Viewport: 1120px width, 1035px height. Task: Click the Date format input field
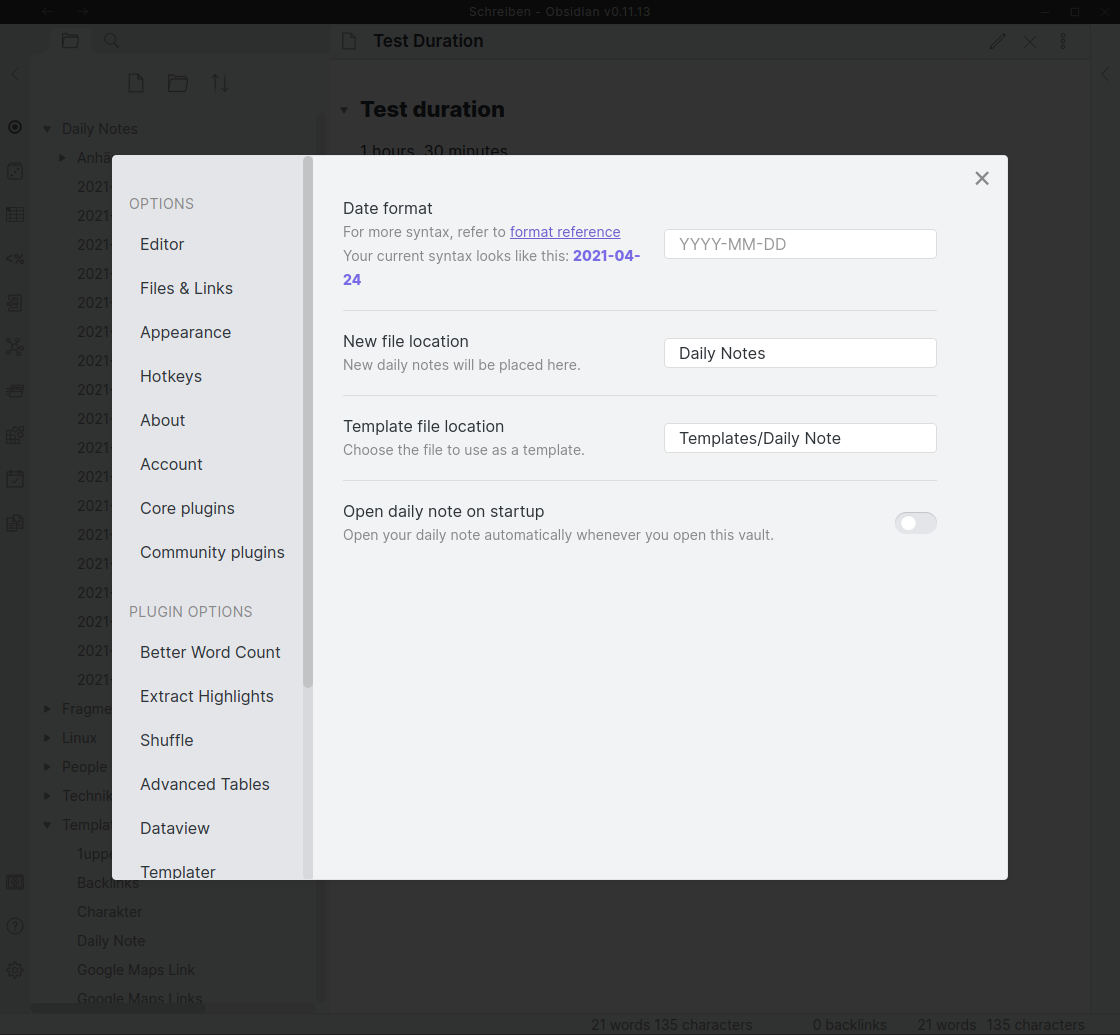(800, 244)
